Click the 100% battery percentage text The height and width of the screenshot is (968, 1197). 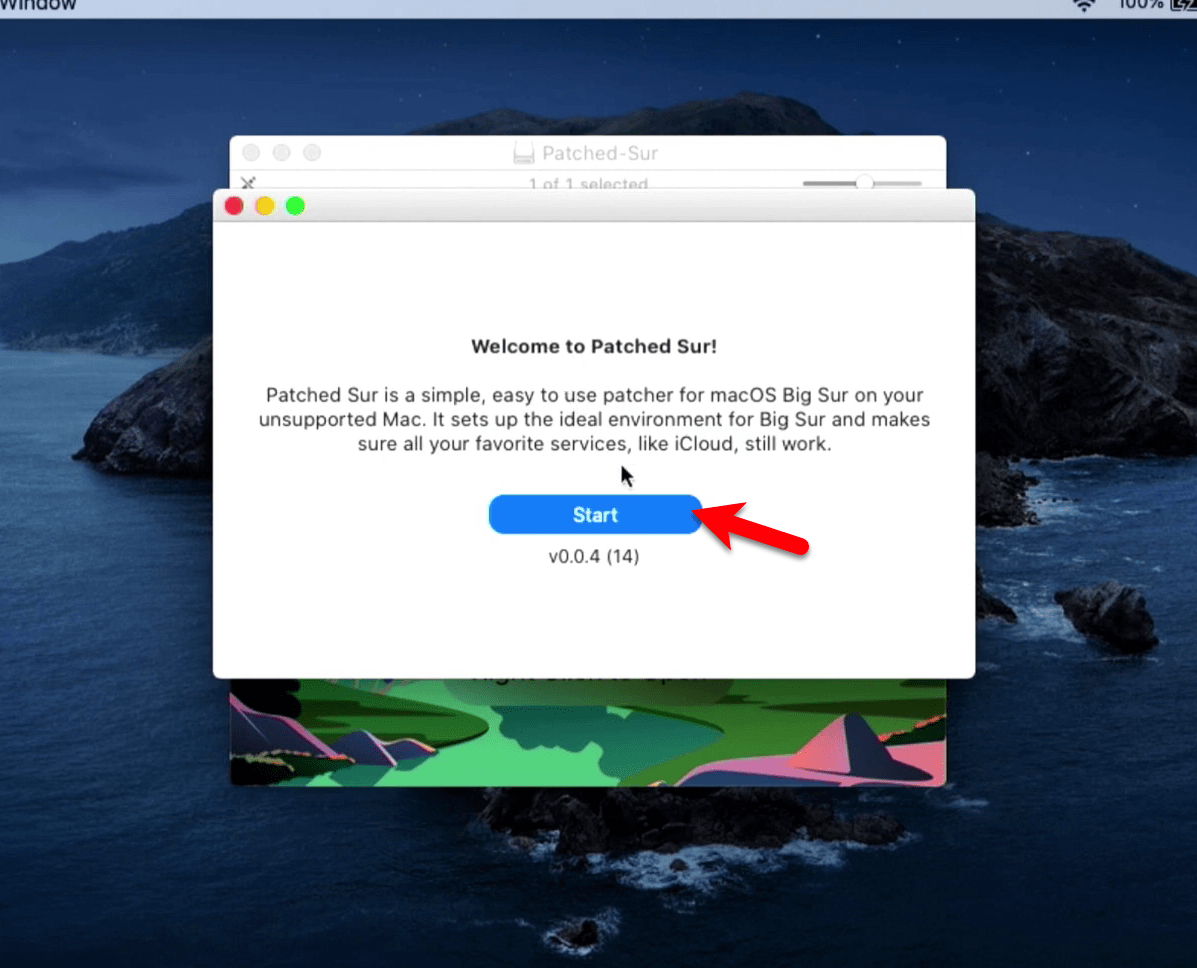[1141, 5]
